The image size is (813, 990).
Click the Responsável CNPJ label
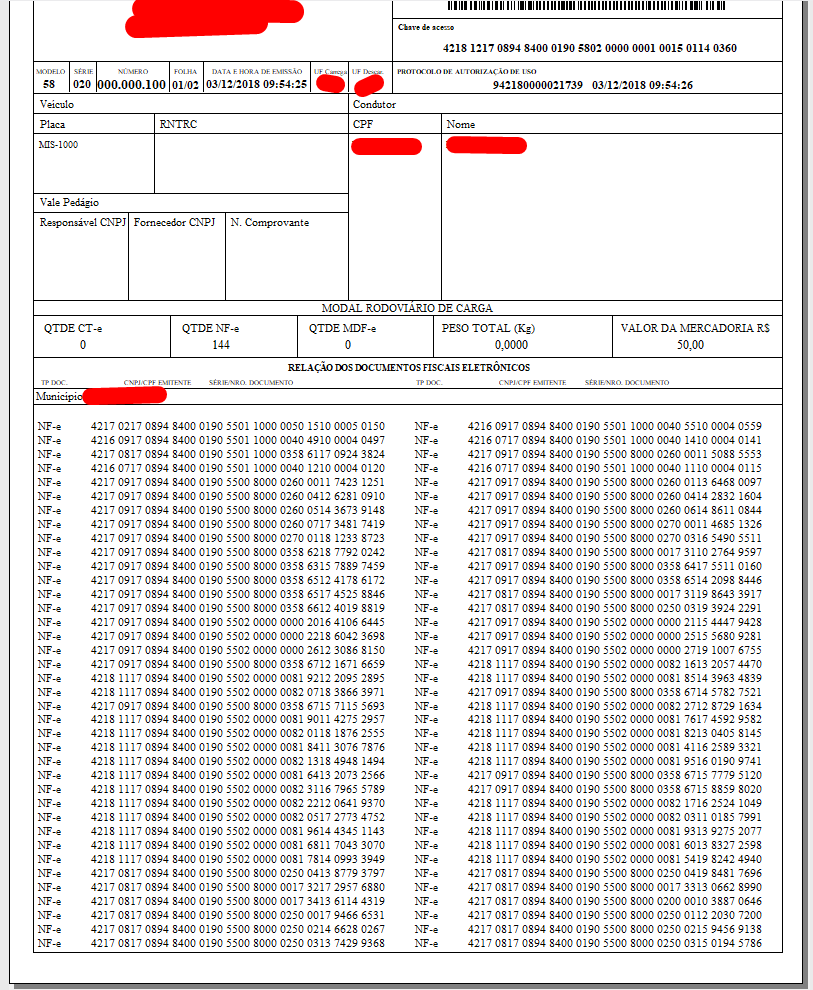83,222
